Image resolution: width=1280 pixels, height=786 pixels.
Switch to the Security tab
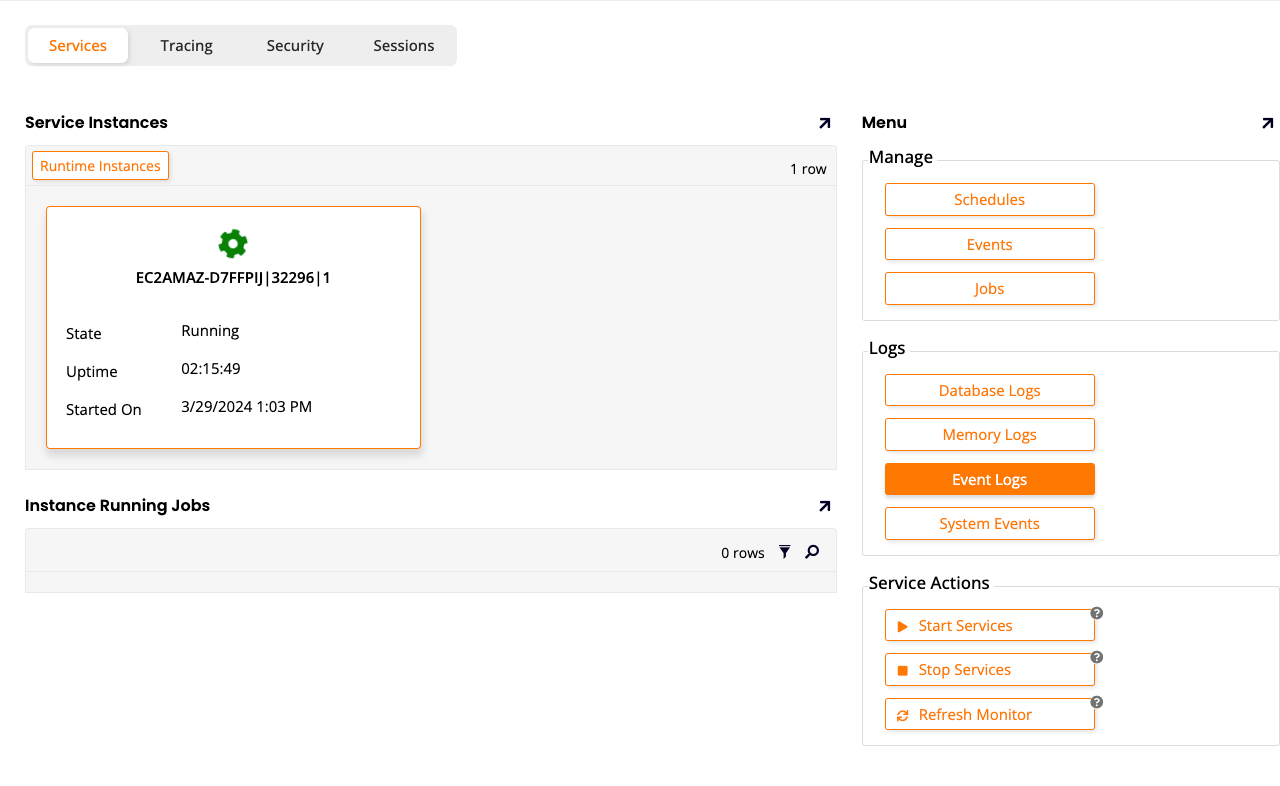point(295,46)
